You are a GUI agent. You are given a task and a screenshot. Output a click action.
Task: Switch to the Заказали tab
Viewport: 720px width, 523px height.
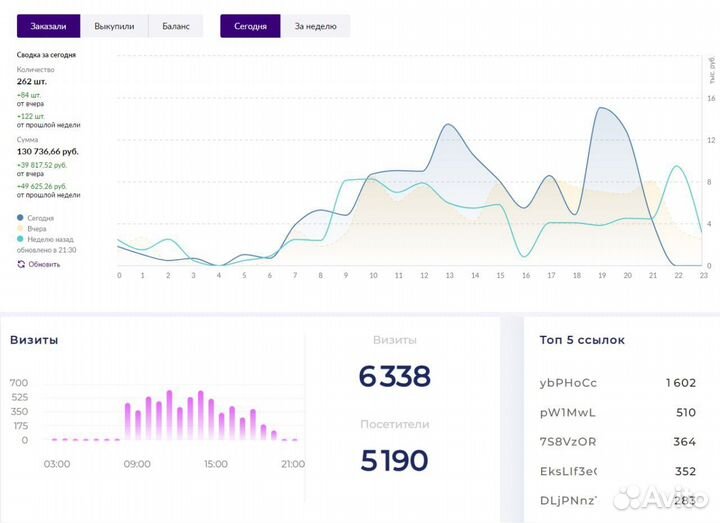(49, 26)
